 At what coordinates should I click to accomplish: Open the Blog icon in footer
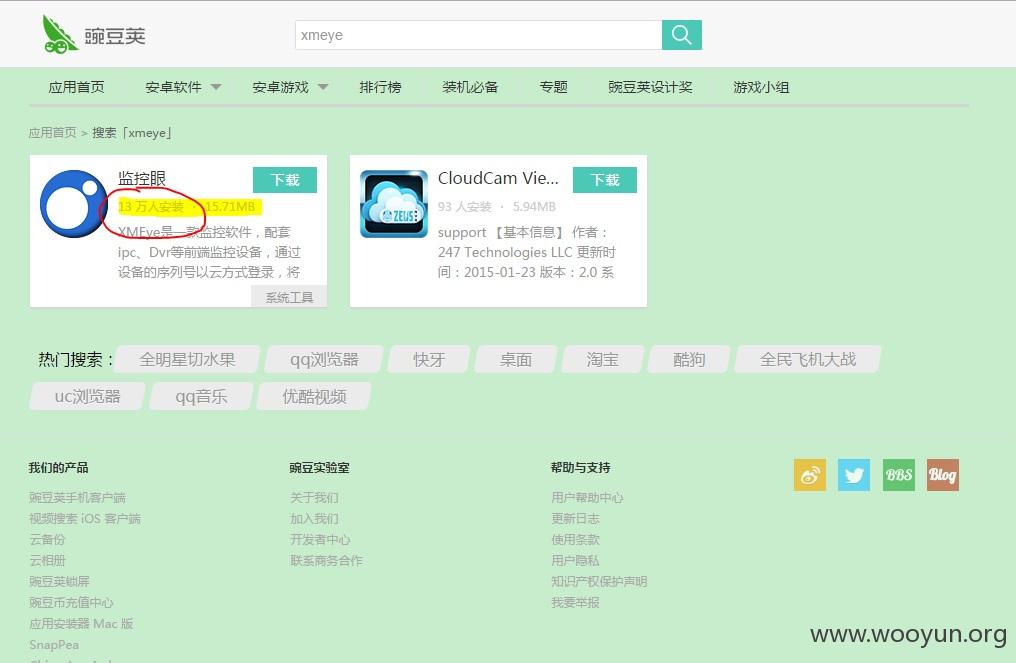[x=943, y=475]
